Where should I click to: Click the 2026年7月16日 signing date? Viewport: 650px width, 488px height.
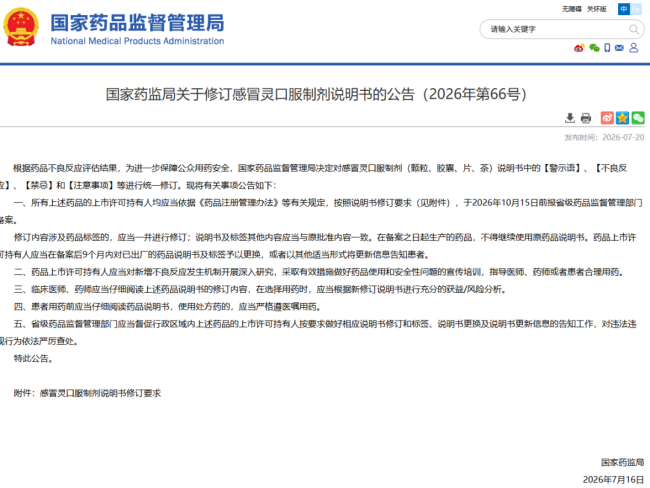(614, 480)
